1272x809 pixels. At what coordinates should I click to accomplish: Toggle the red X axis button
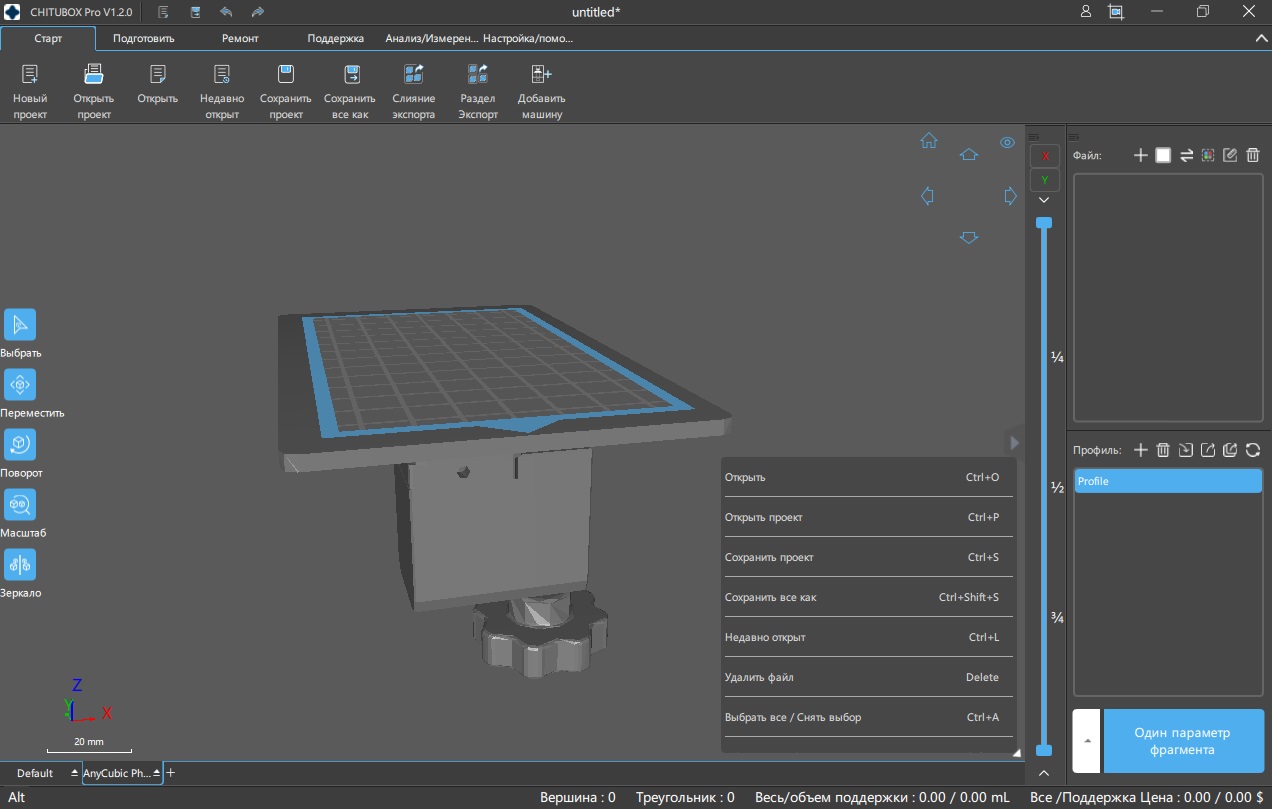1044,156
